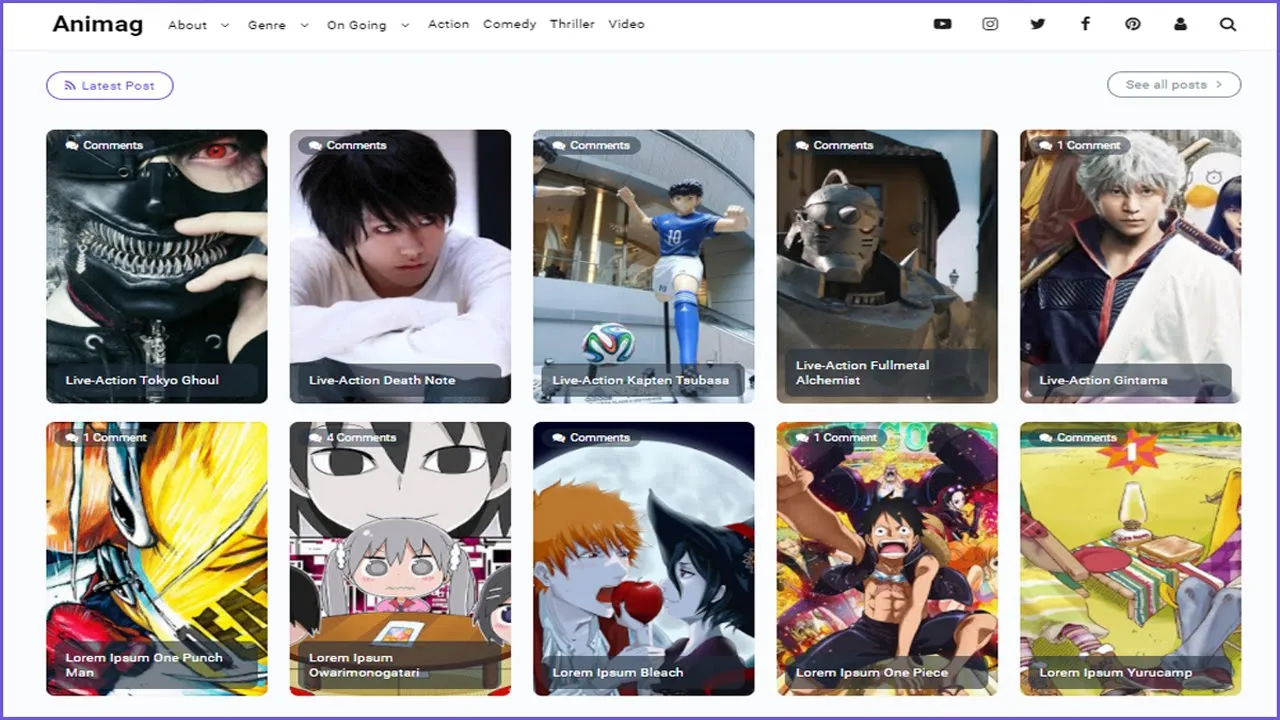Screen dimensions: 1280x720
Task: Click comment bubble on Yurucamp card
Action: 1046,437
